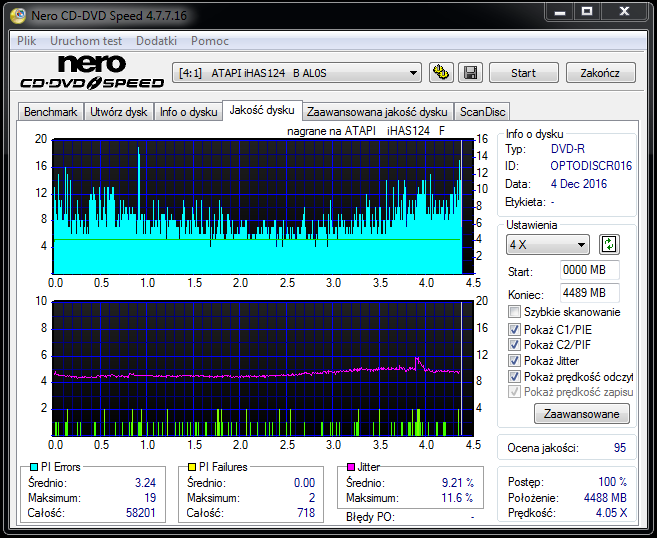Click the Błędy PO label
The width and height of the screenshot is (657, 538).
click(370, 517)
